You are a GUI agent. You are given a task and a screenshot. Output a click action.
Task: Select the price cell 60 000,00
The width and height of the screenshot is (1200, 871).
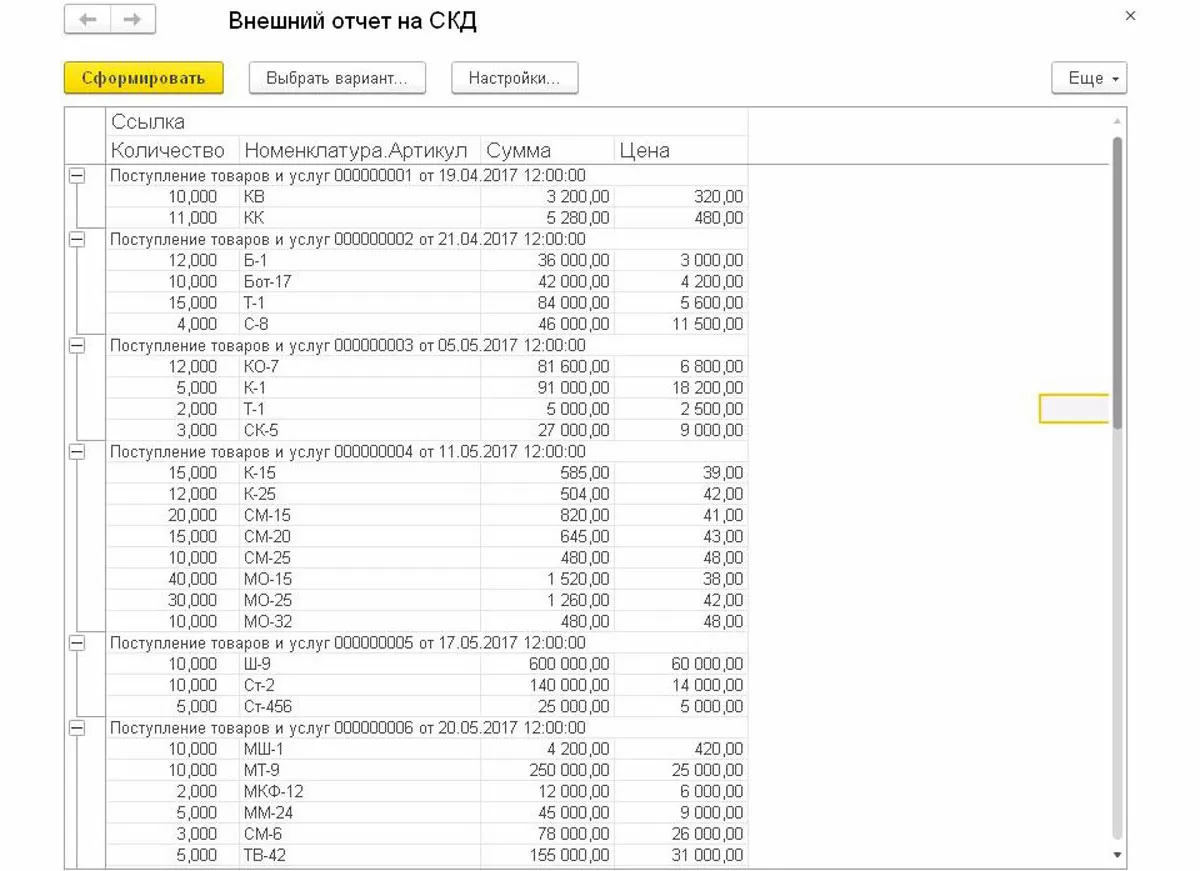point(681,664)
